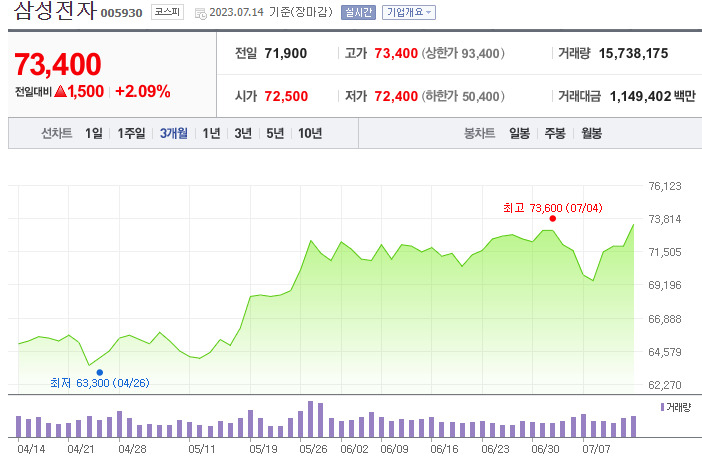Click the 05/26 date axis label
The image size is (702, 468).
pyautogui.click(x=313, y=449)
